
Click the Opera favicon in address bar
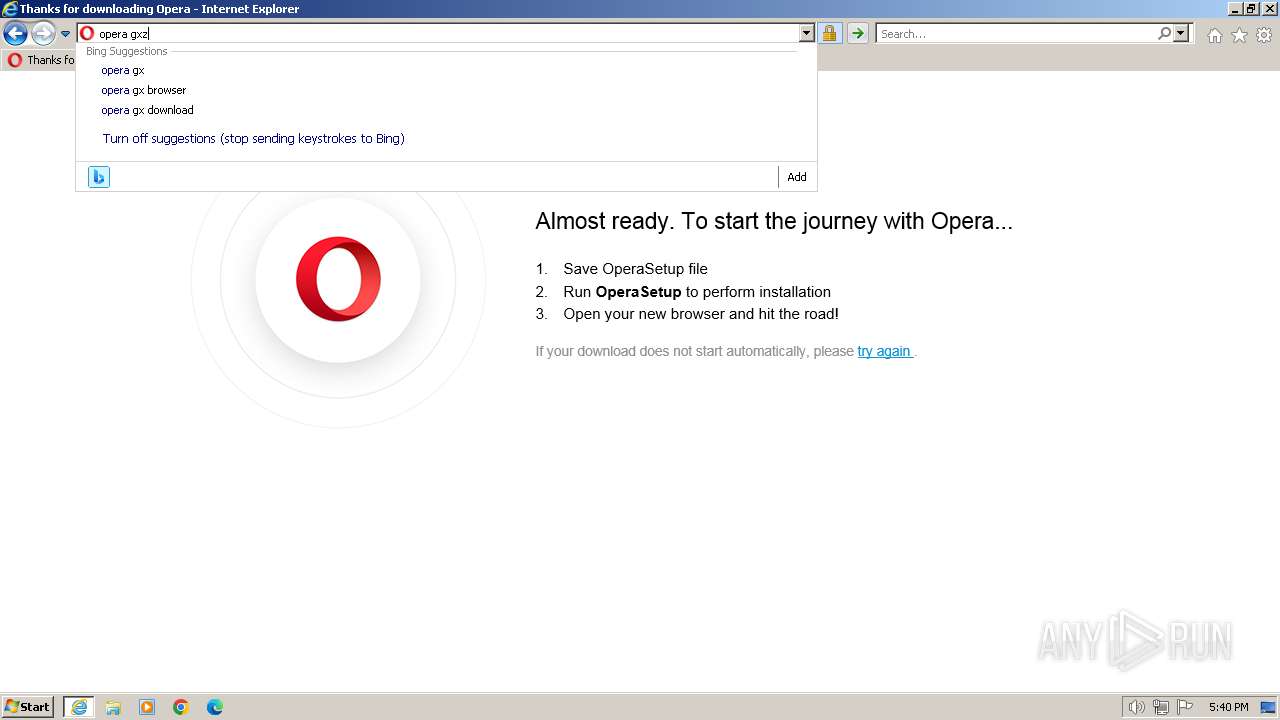tap(87, 34)
